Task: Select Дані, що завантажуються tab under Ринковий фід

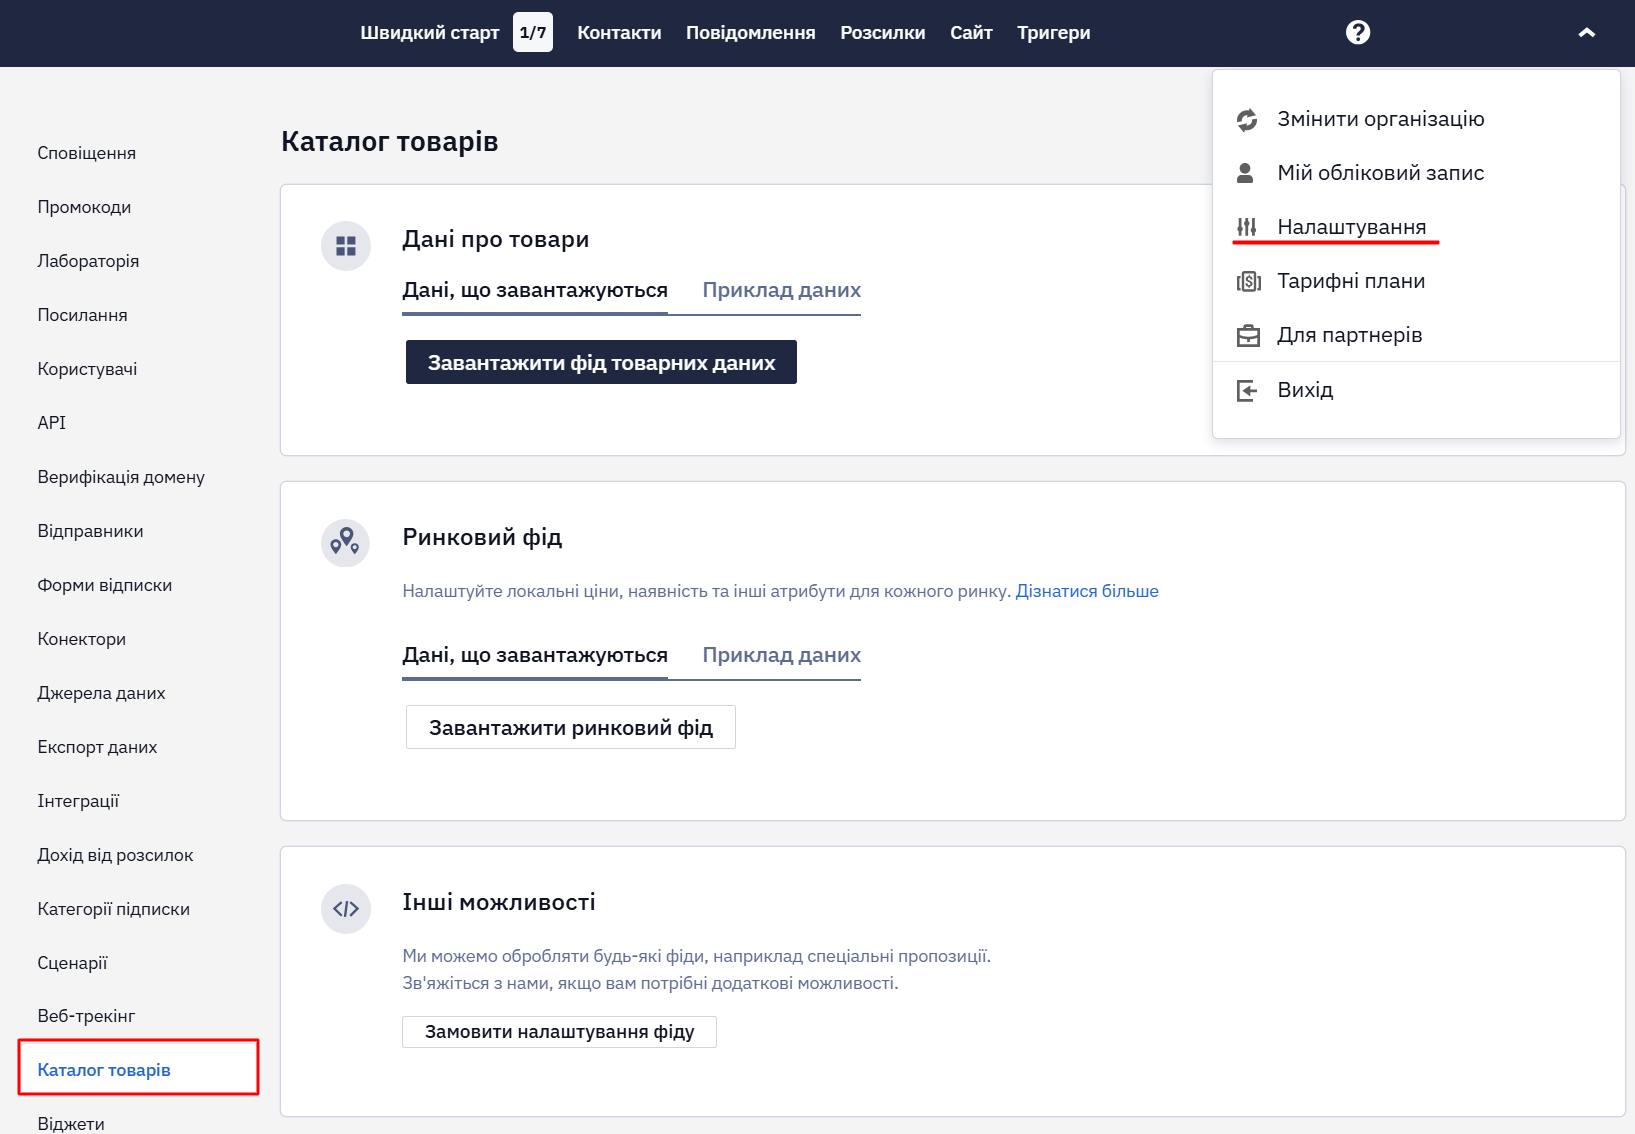Action: pyautogui.click(x=535, y=656)
